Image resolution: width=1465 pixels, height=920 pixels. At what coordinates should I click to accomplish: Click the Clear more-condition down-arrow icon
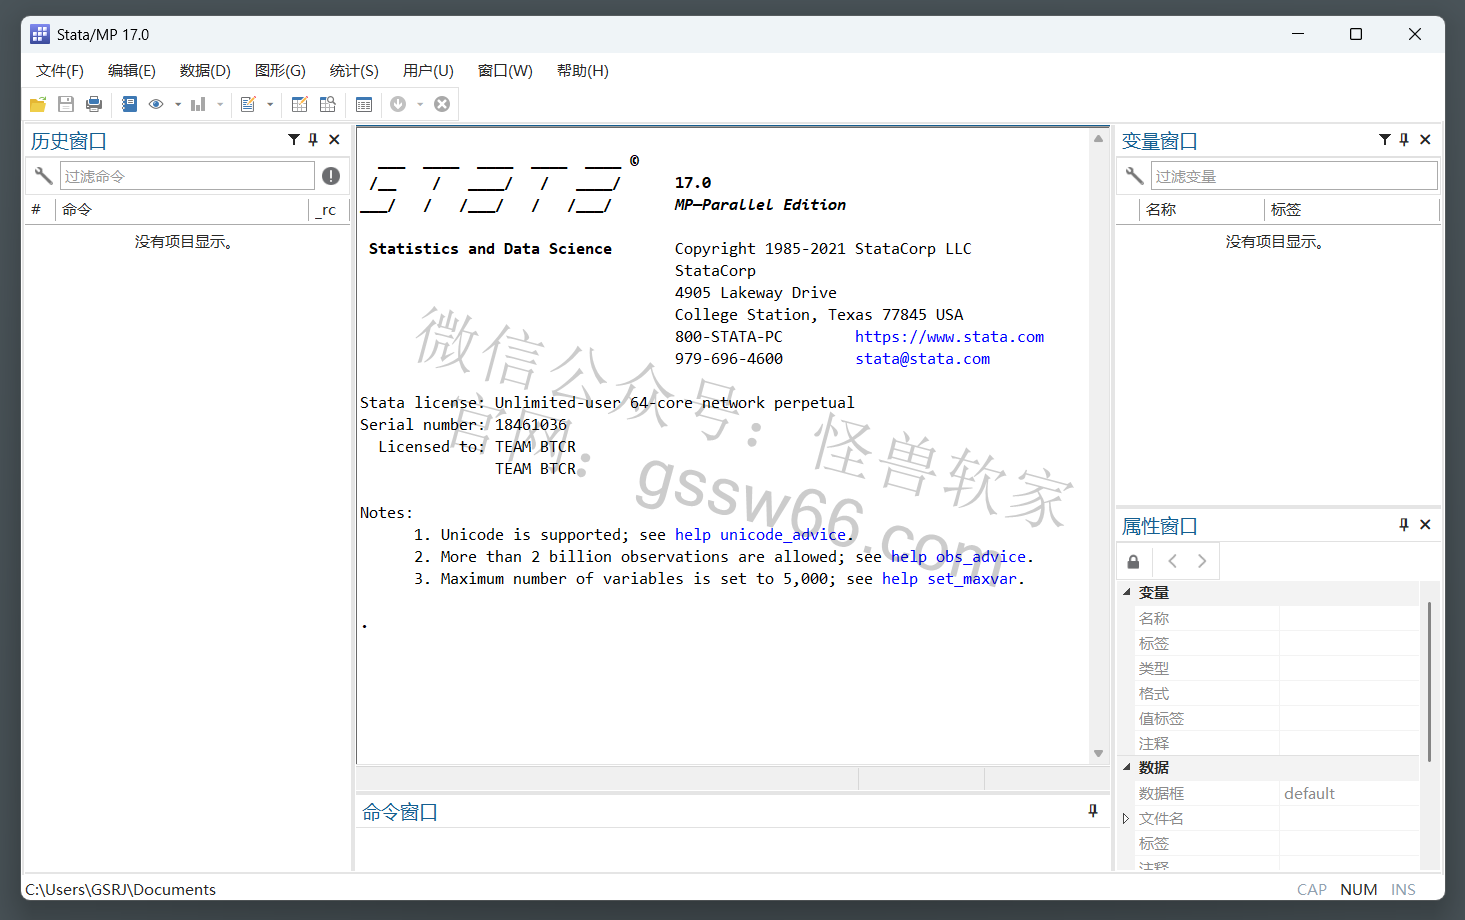point(398,104)
